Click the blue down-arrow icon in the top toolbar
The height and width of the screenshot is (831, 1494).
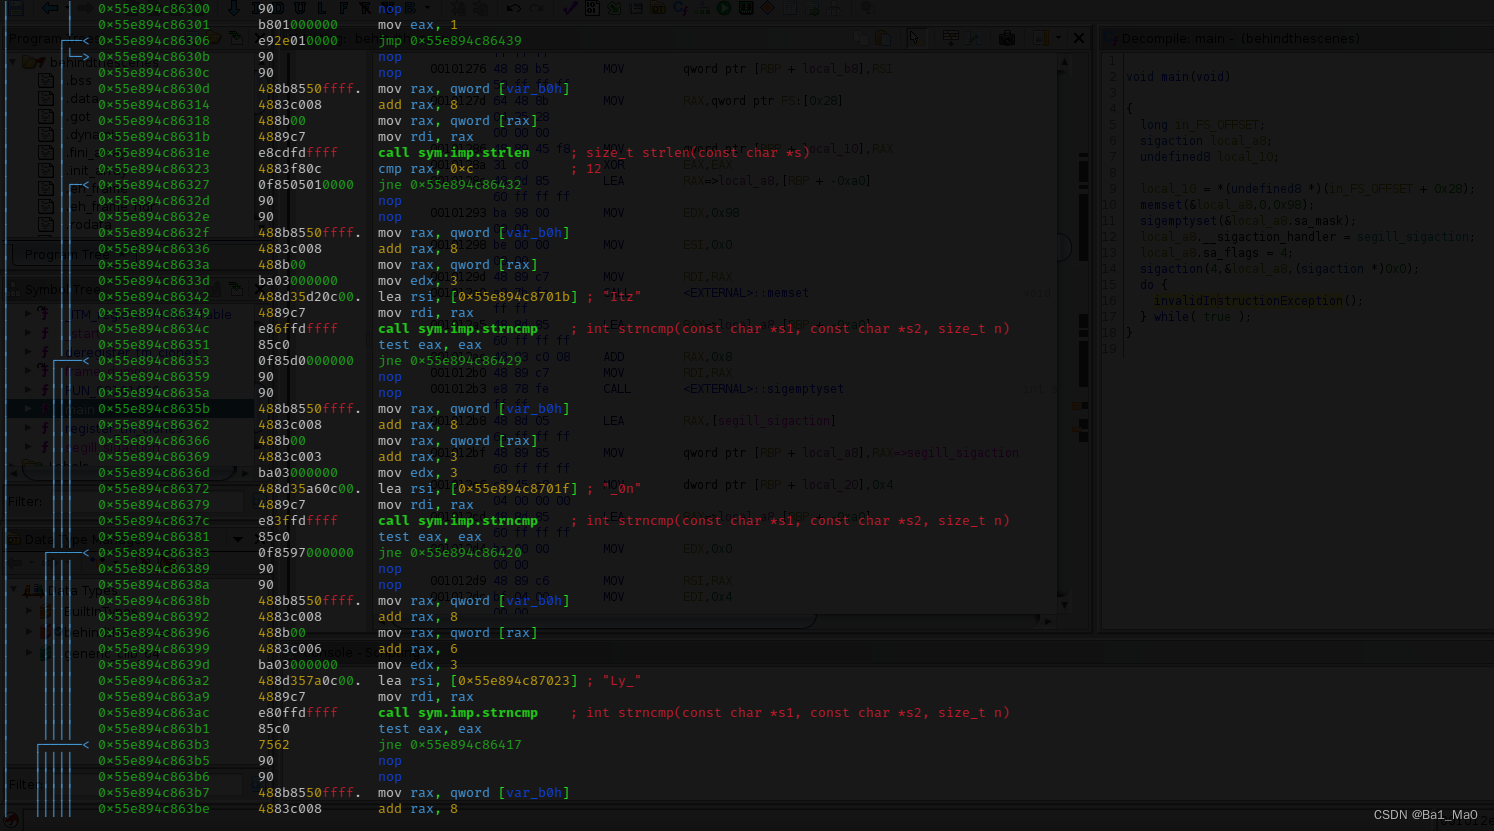point(233,8)
